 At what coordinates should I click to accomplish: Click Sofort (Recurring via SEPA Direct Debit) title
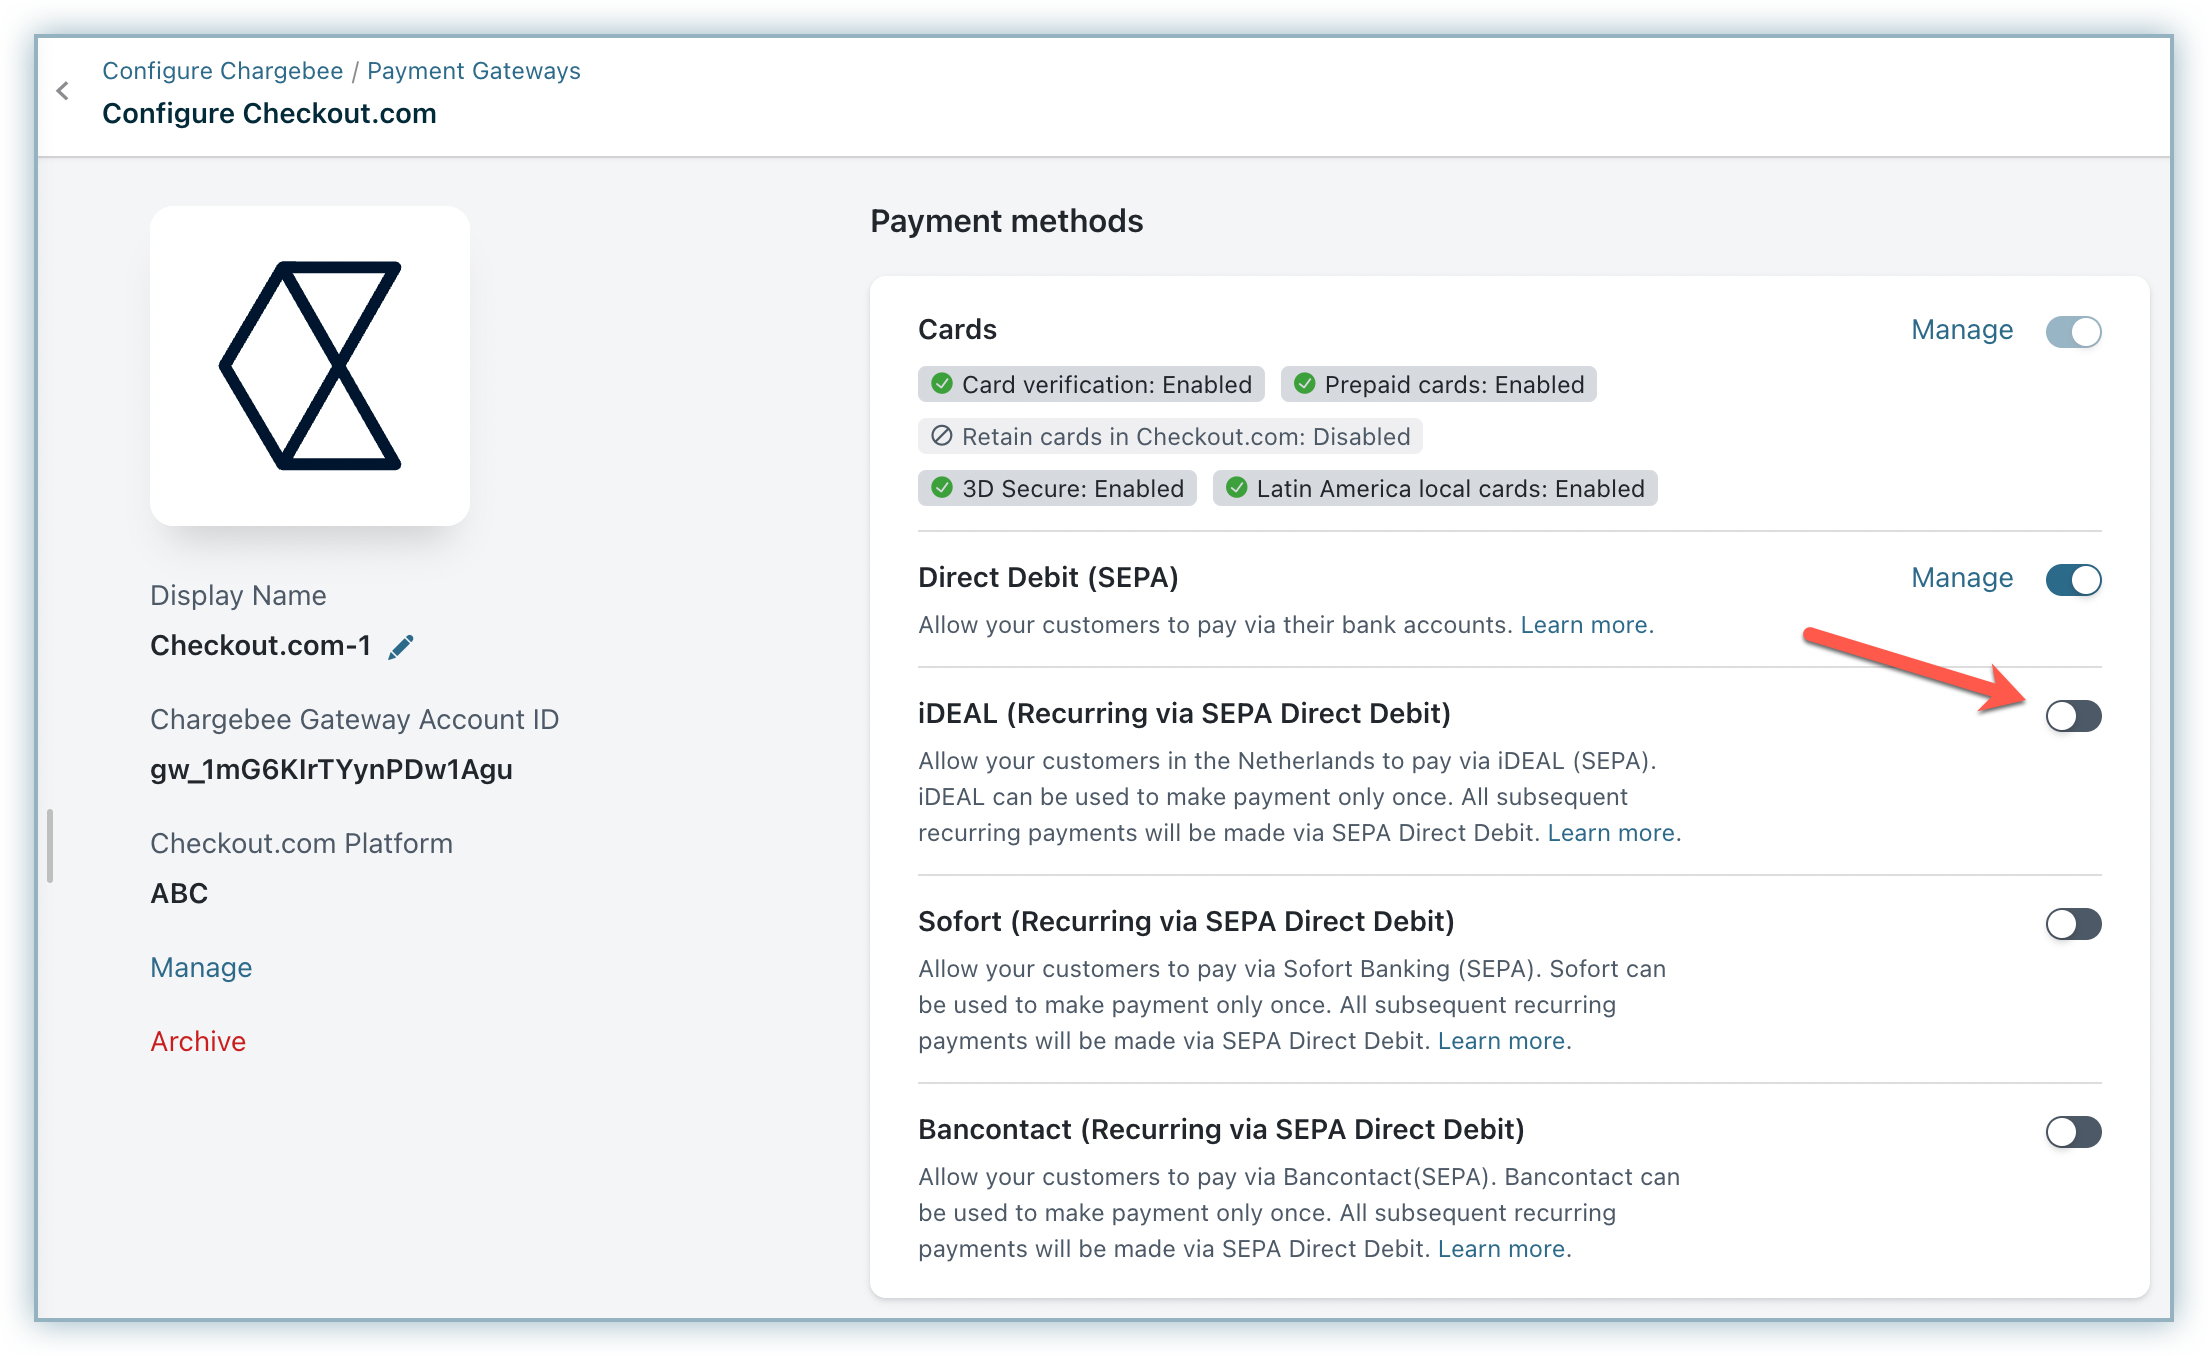pos(1186,922)
